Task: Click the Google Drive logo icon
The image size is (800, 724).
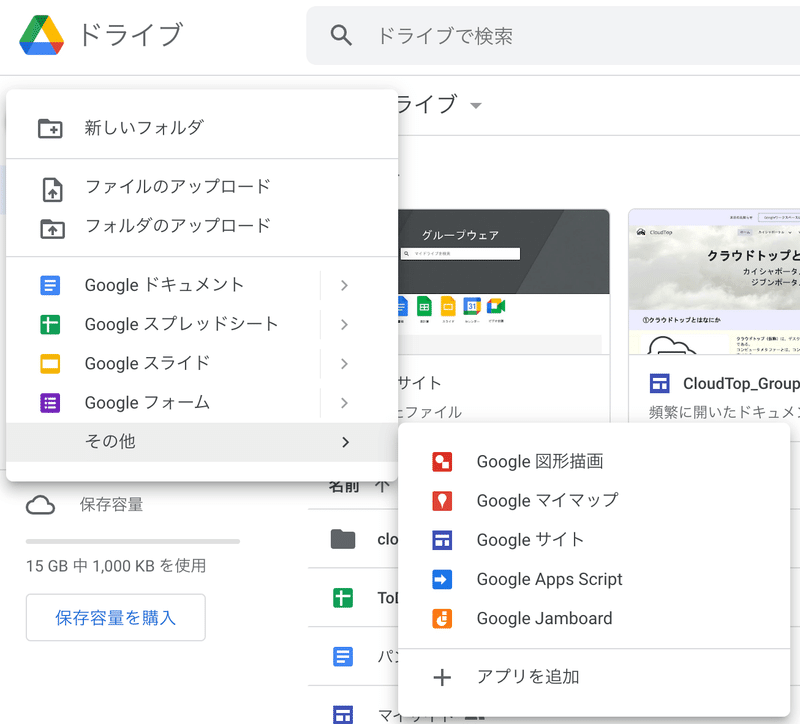Action: click(41, 35)
